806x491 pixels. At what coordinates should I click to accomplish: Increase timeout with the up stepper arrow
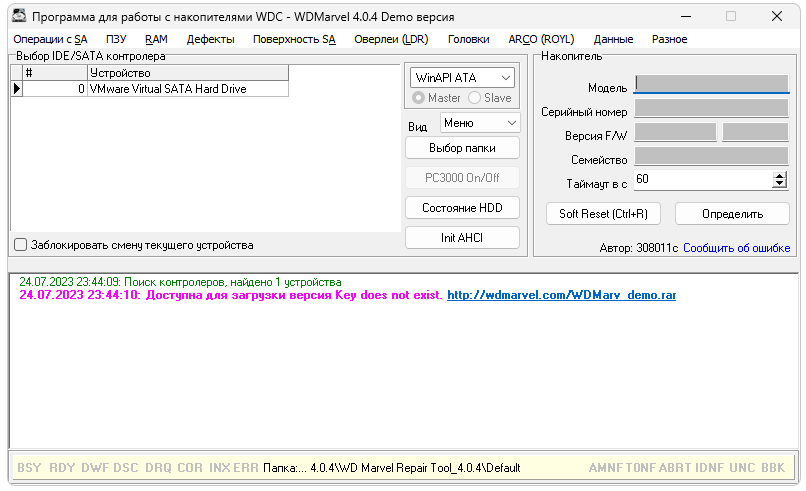click(779, 176)
